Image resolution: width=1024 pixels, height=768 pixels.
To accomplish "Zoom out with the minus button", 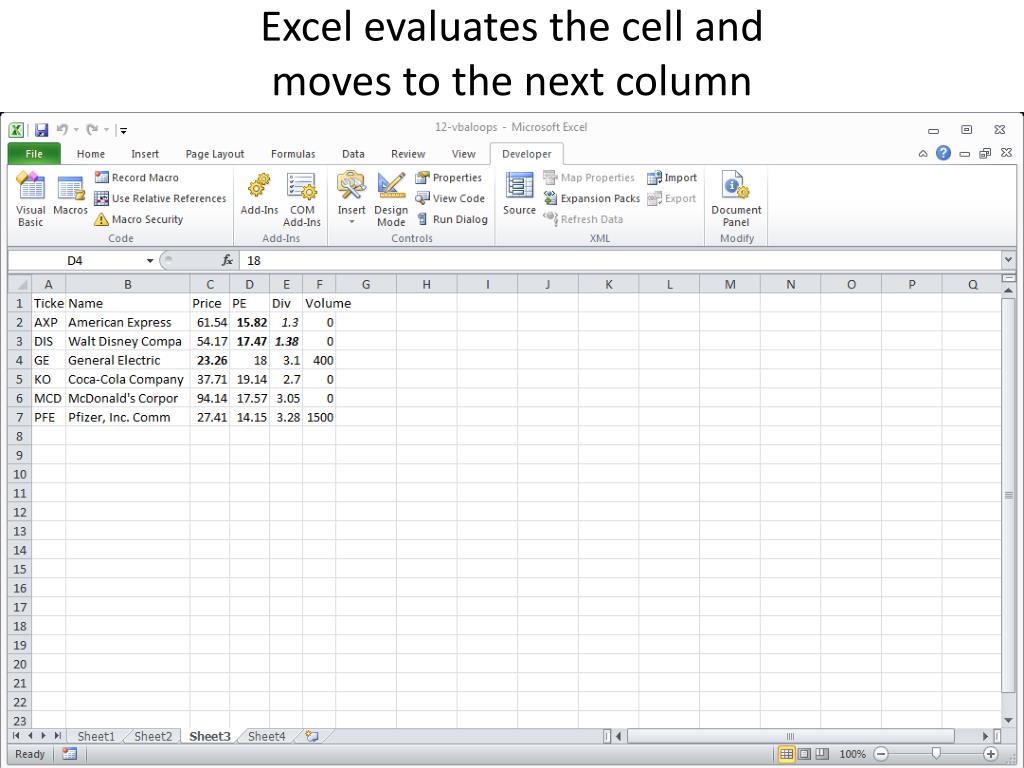I will point(880,754).
